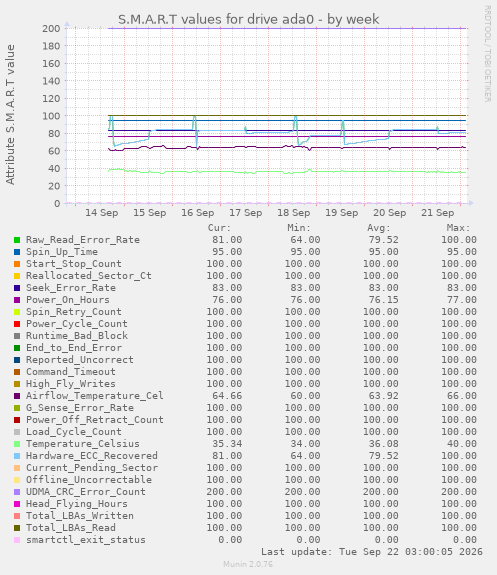Click the Max: column header
The height and width of the screenshot is (575, 497).
458,228
